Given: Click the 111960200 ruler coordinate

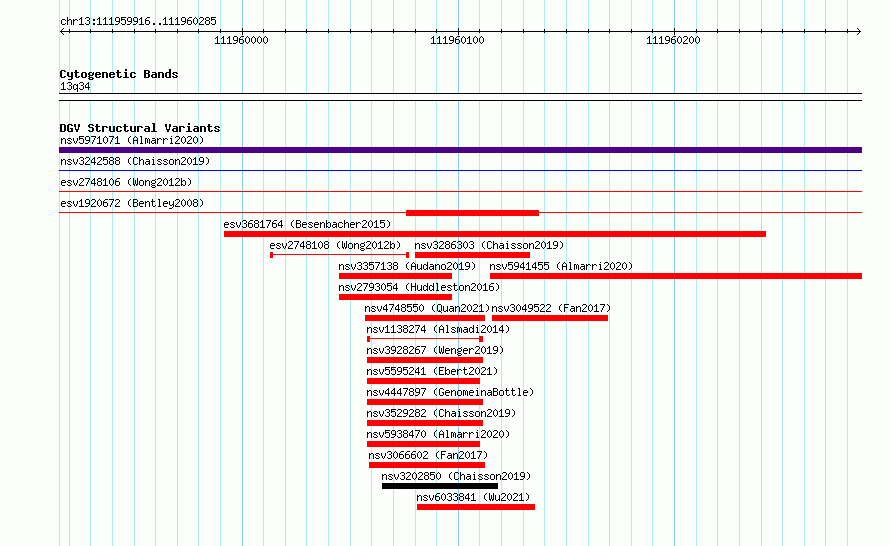Looking at the screenshot, I should click(x=673, y=40).
